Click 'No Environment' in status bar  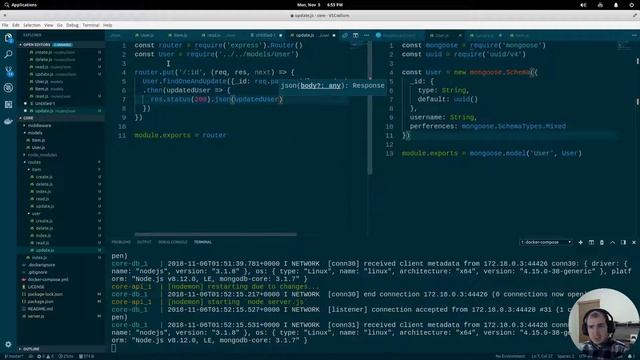tap(510, 356)
